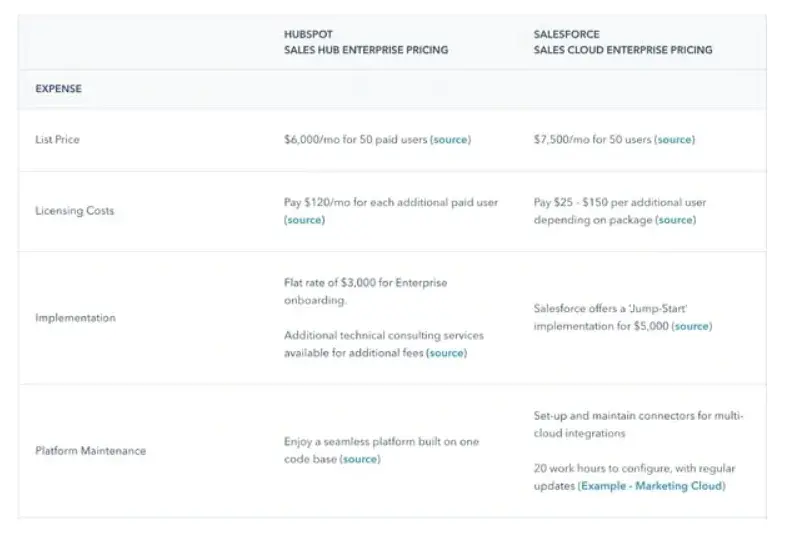Click Pay $120/mo for each additional paid user
This screenshot has height=541, width=788.
(391, 202)
